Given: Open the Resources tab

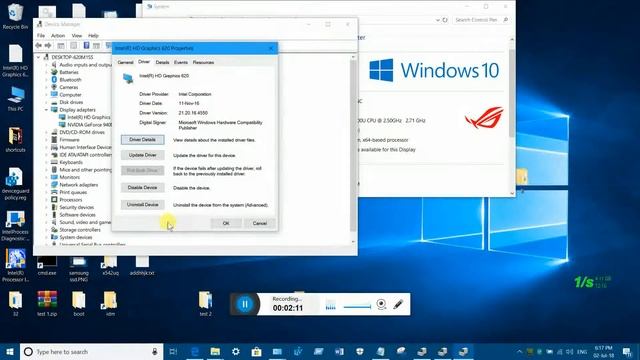Looking at the screenshot, I should 203,62.
